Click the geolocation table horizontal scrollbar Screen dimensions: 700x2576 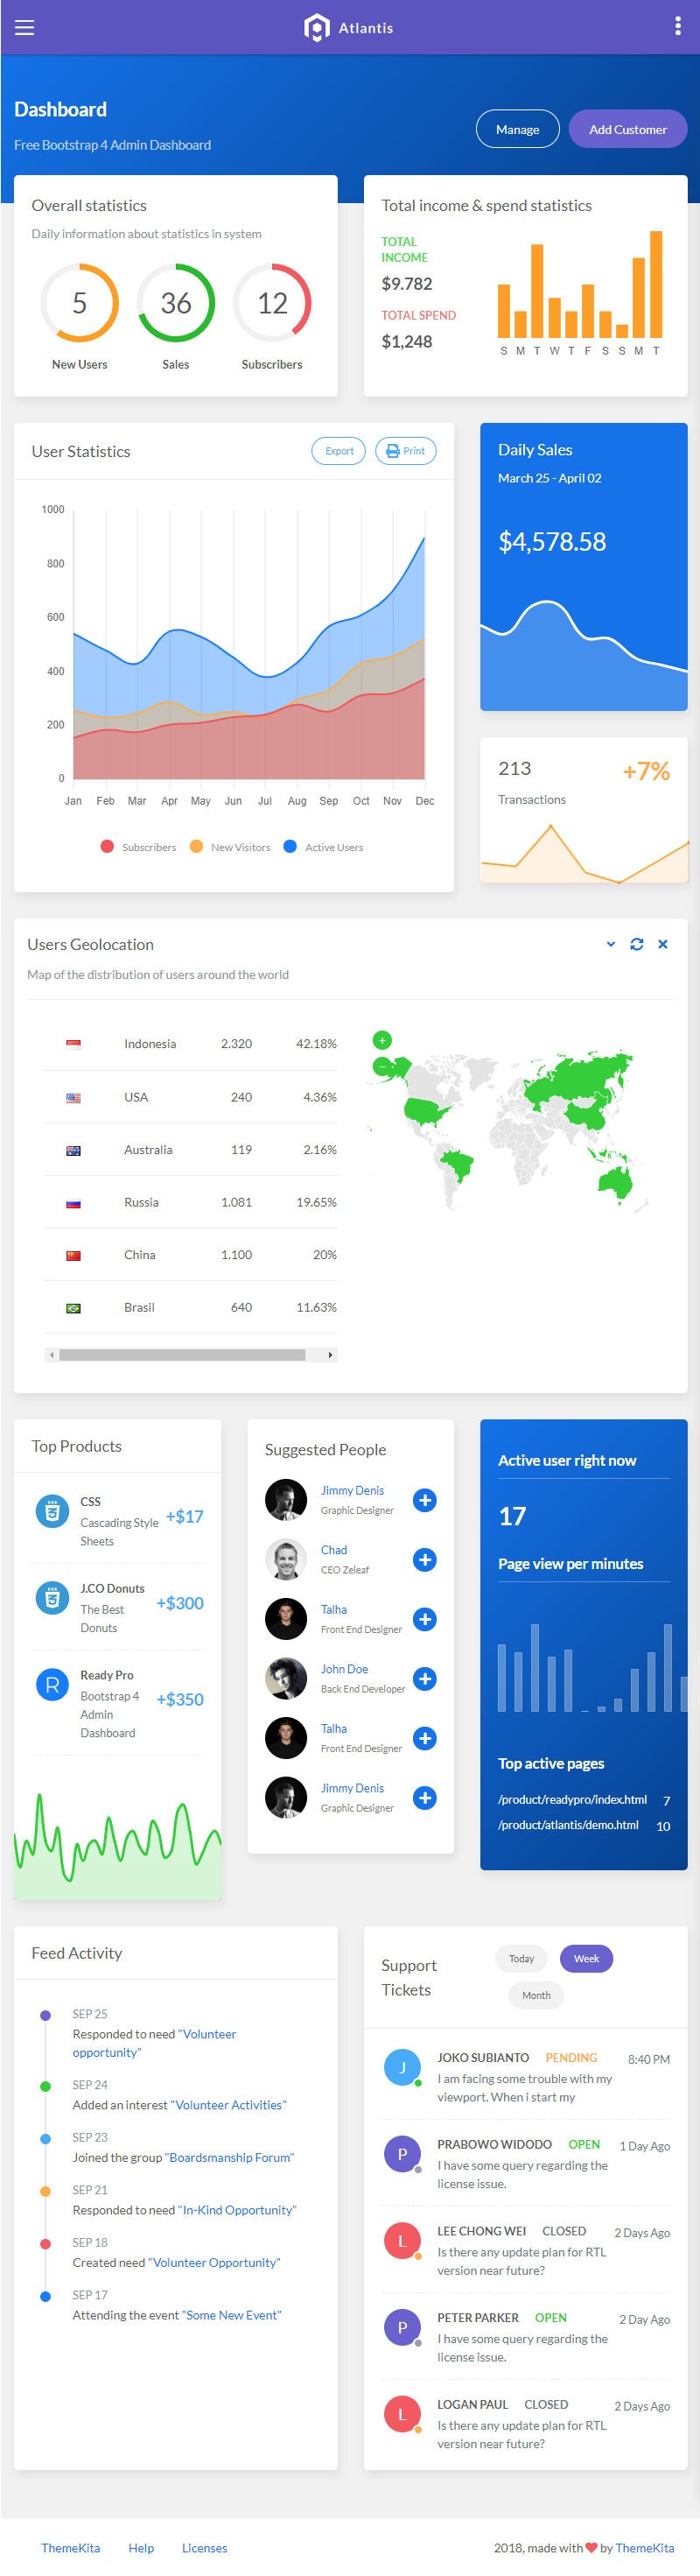[182, 1355]
